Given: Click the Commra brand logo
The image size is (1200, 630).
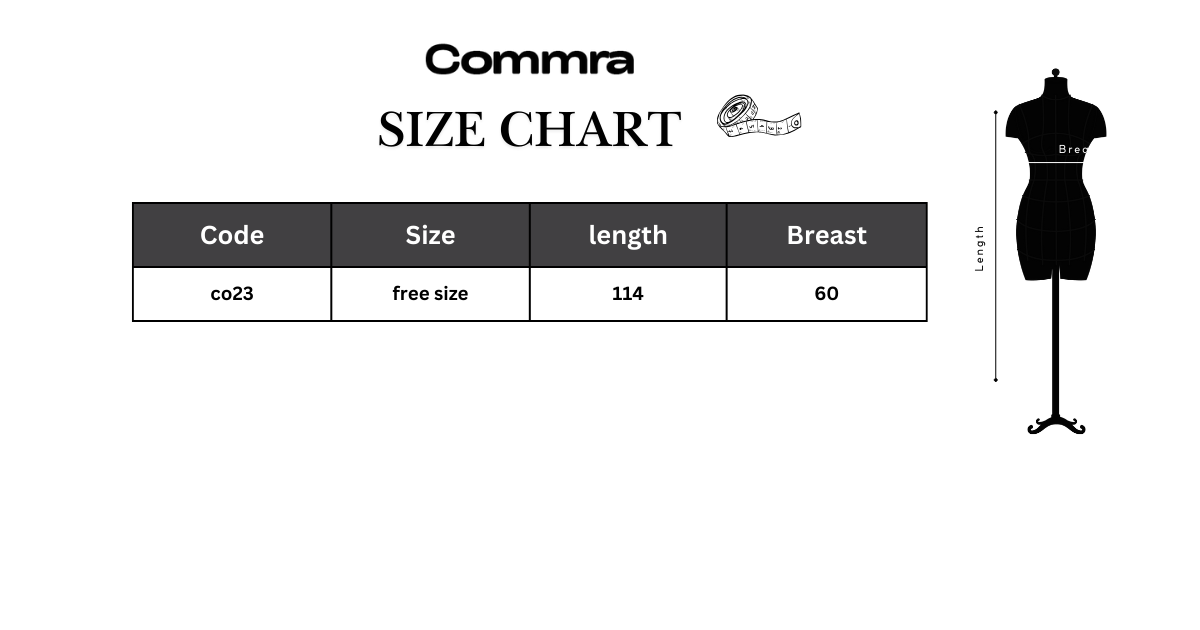Looking at the screenshot, I should point(529,60).
